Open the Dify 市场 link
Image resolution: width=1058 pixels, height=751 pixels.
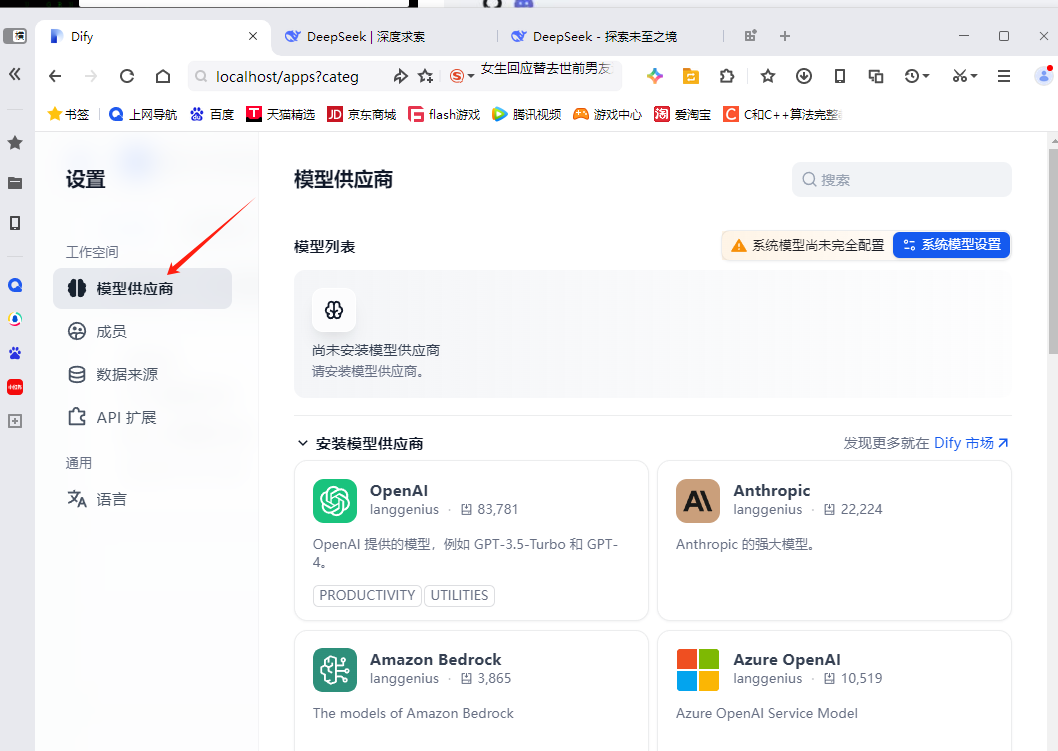tap(971, 443)
